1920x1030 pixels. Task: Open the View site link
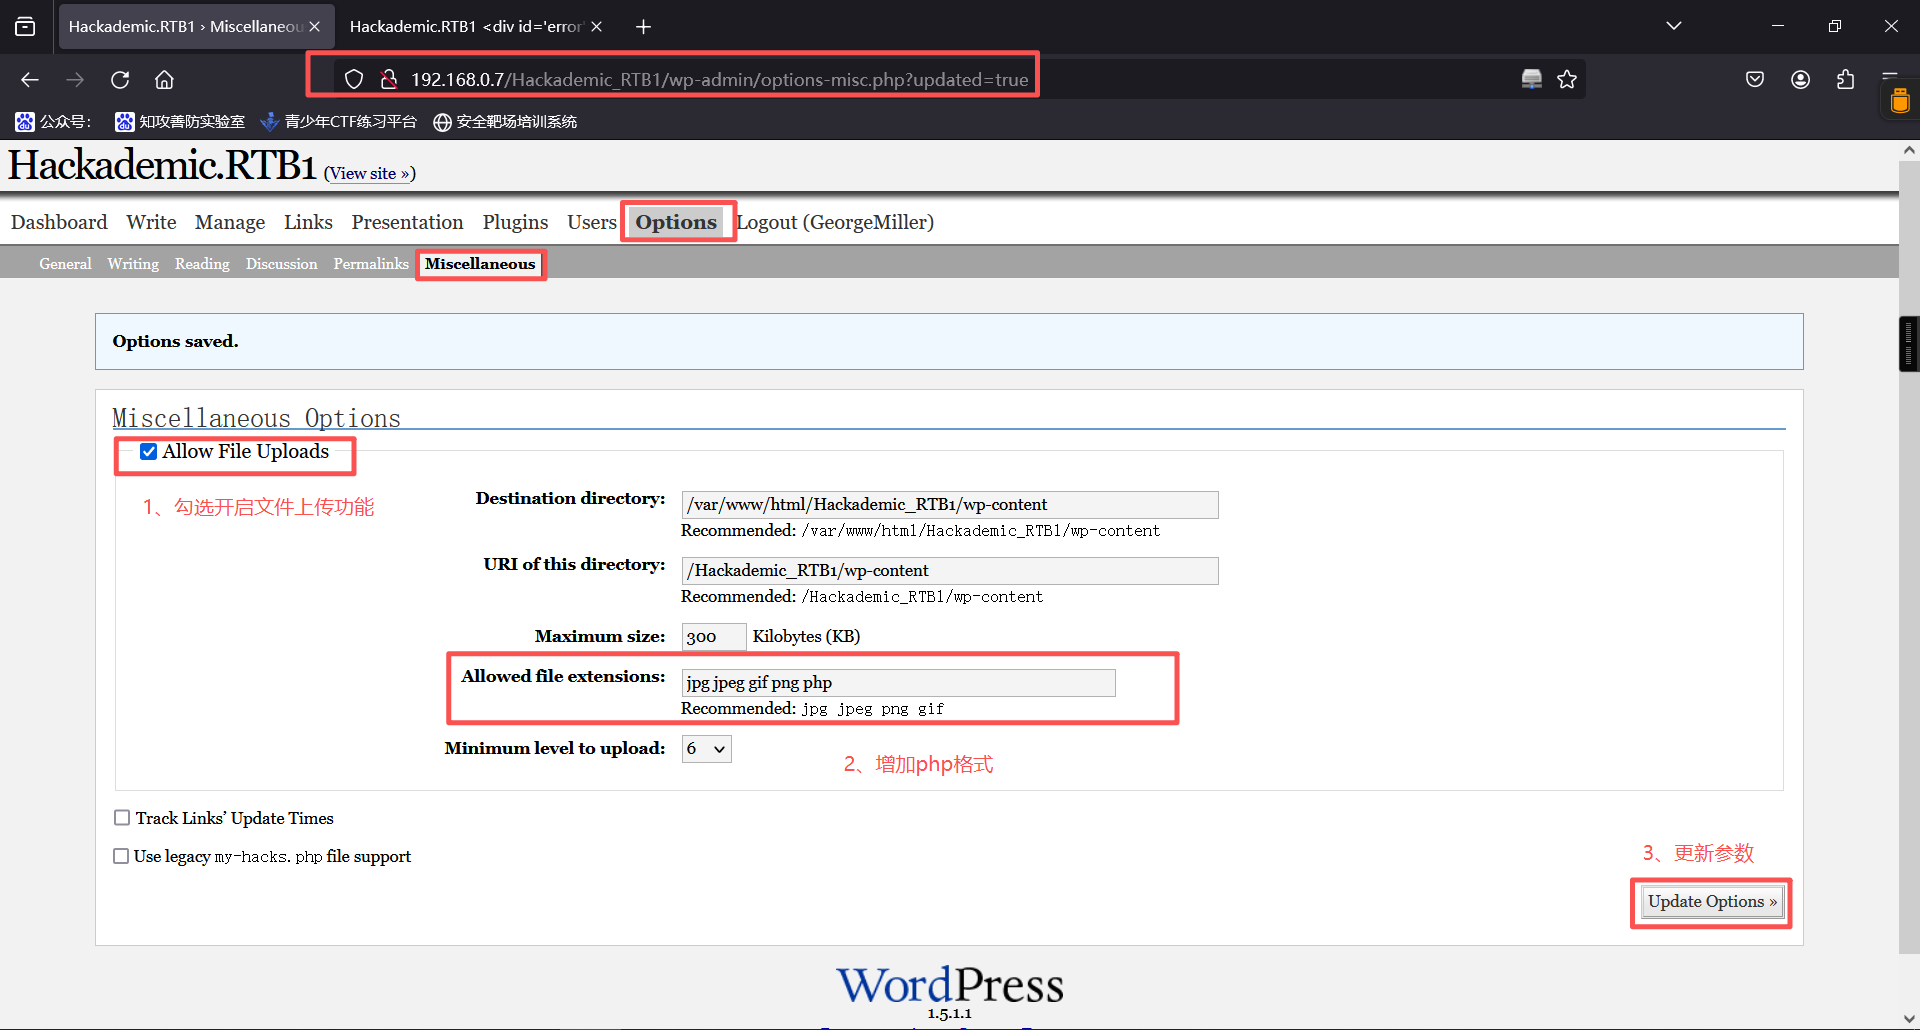click(x=370, y=173)
